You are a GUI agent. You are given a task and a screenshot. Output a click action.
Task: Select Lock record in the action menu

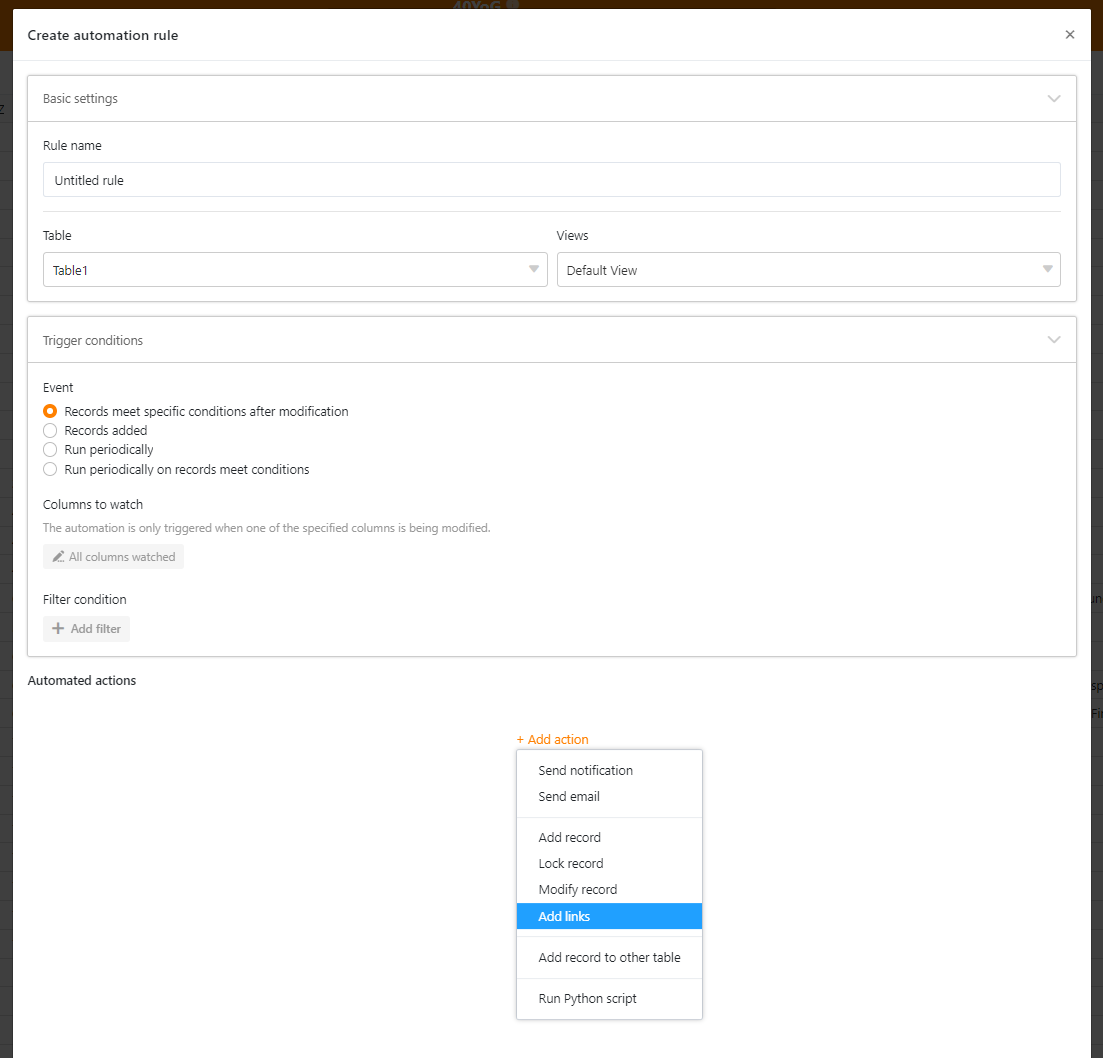click(570, 864)
